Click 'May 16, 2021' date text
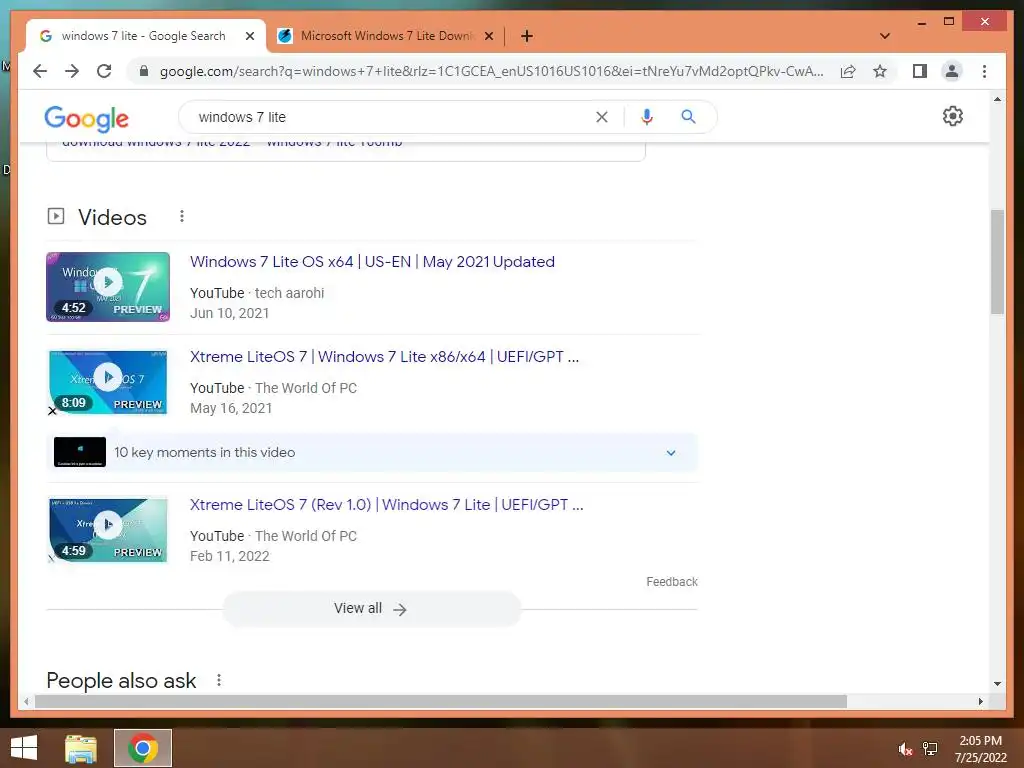This screenshot has height=768, width=1024. tap(231, 409)
